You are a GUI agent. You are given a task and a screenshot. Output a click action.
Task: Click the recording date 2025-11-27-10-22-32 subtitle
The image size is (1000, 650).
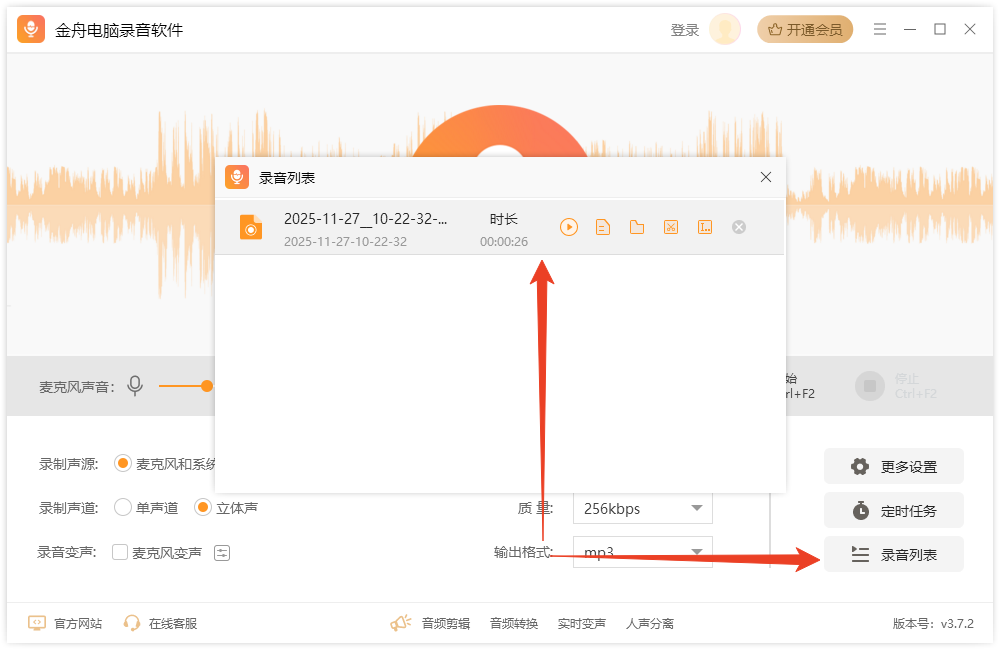point(345,242)
